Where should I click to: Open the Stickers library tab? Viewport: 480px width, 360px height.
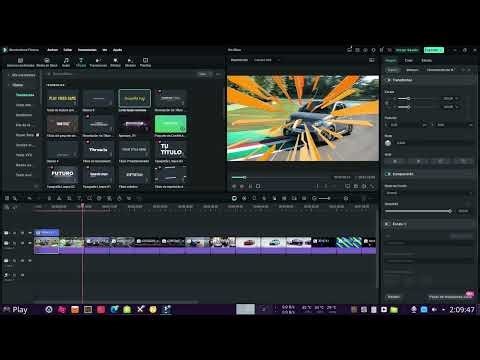(130, 62)
